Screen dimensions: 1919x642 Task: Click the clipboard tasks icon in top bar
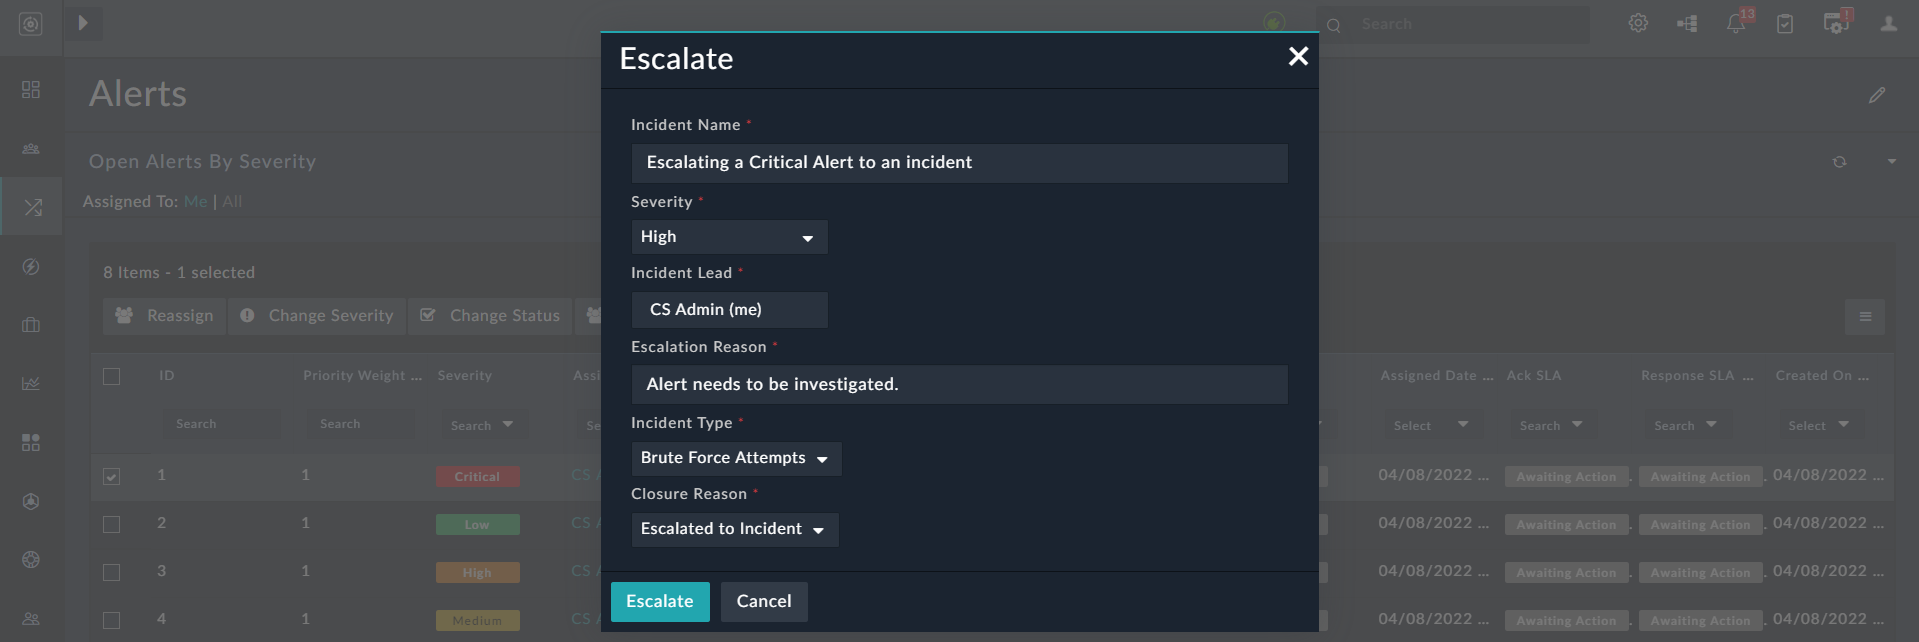(1785, 22)
